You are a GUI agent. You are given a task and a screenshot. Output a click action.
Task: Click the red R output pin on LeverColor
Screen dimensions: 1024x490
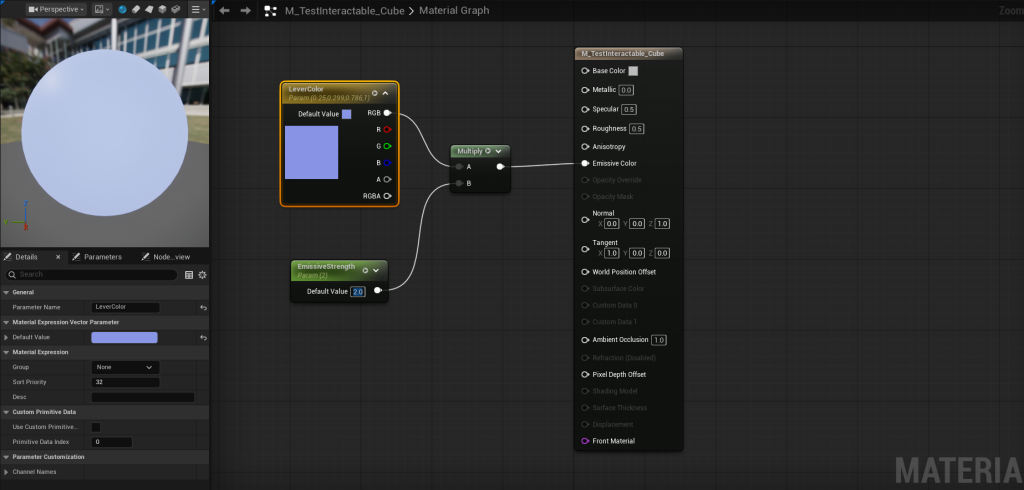(x=387, y=129)
